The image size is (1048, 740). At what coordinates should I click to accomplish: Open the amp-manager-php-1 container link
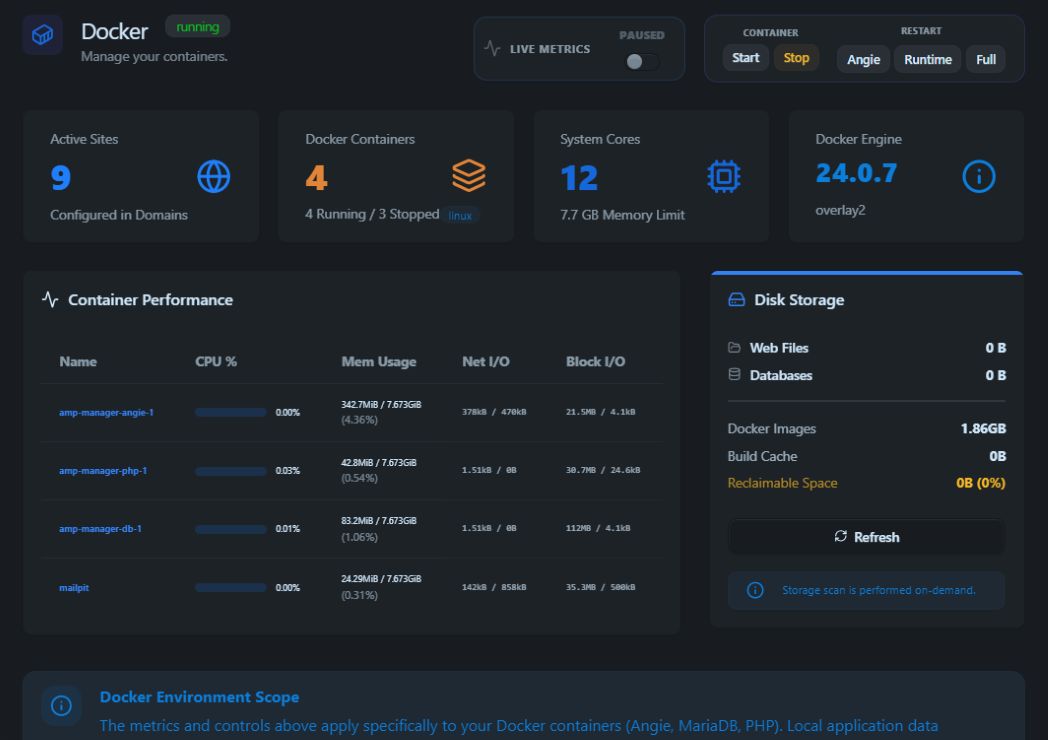[103, 471]
